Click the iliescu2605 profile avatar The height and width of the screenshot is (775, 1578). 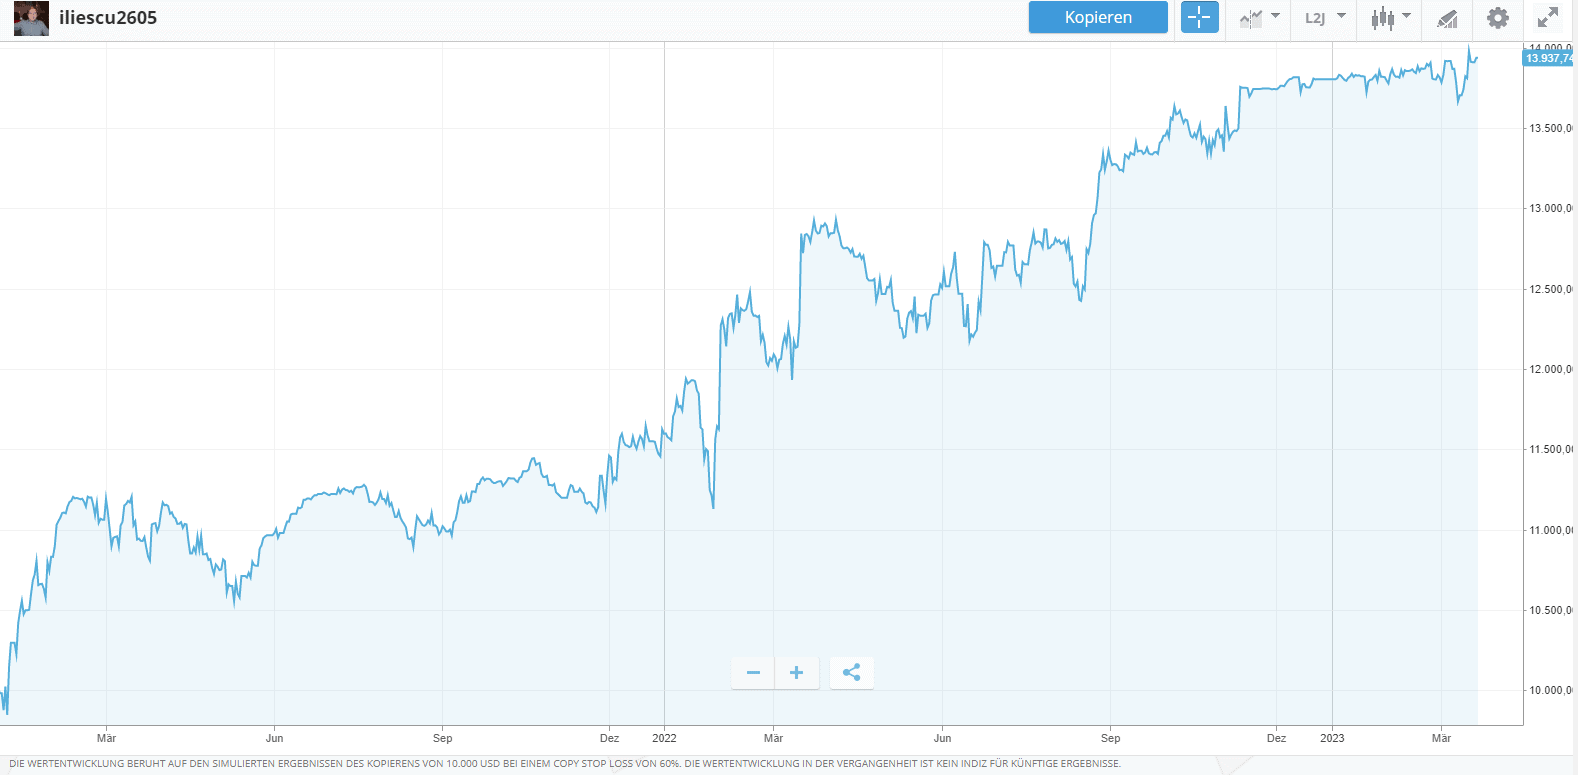coord(31,18)
